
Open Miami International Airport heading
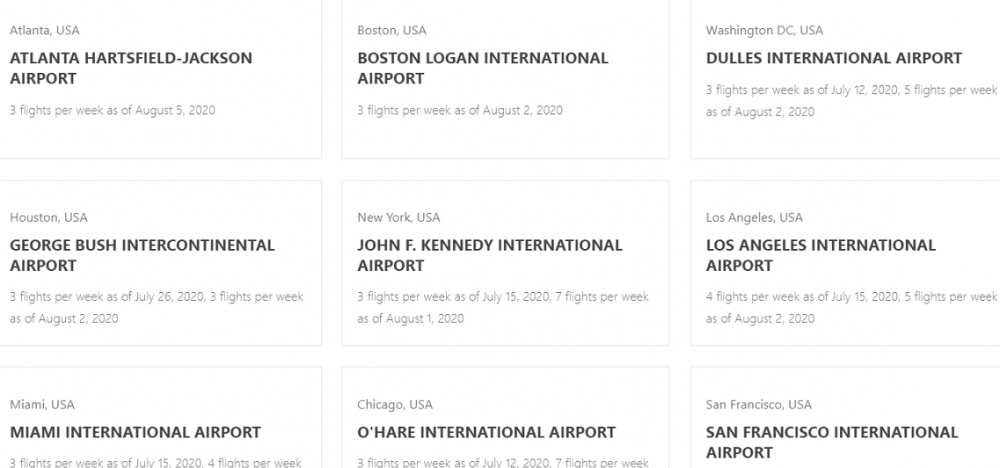(x=135, y=433)
